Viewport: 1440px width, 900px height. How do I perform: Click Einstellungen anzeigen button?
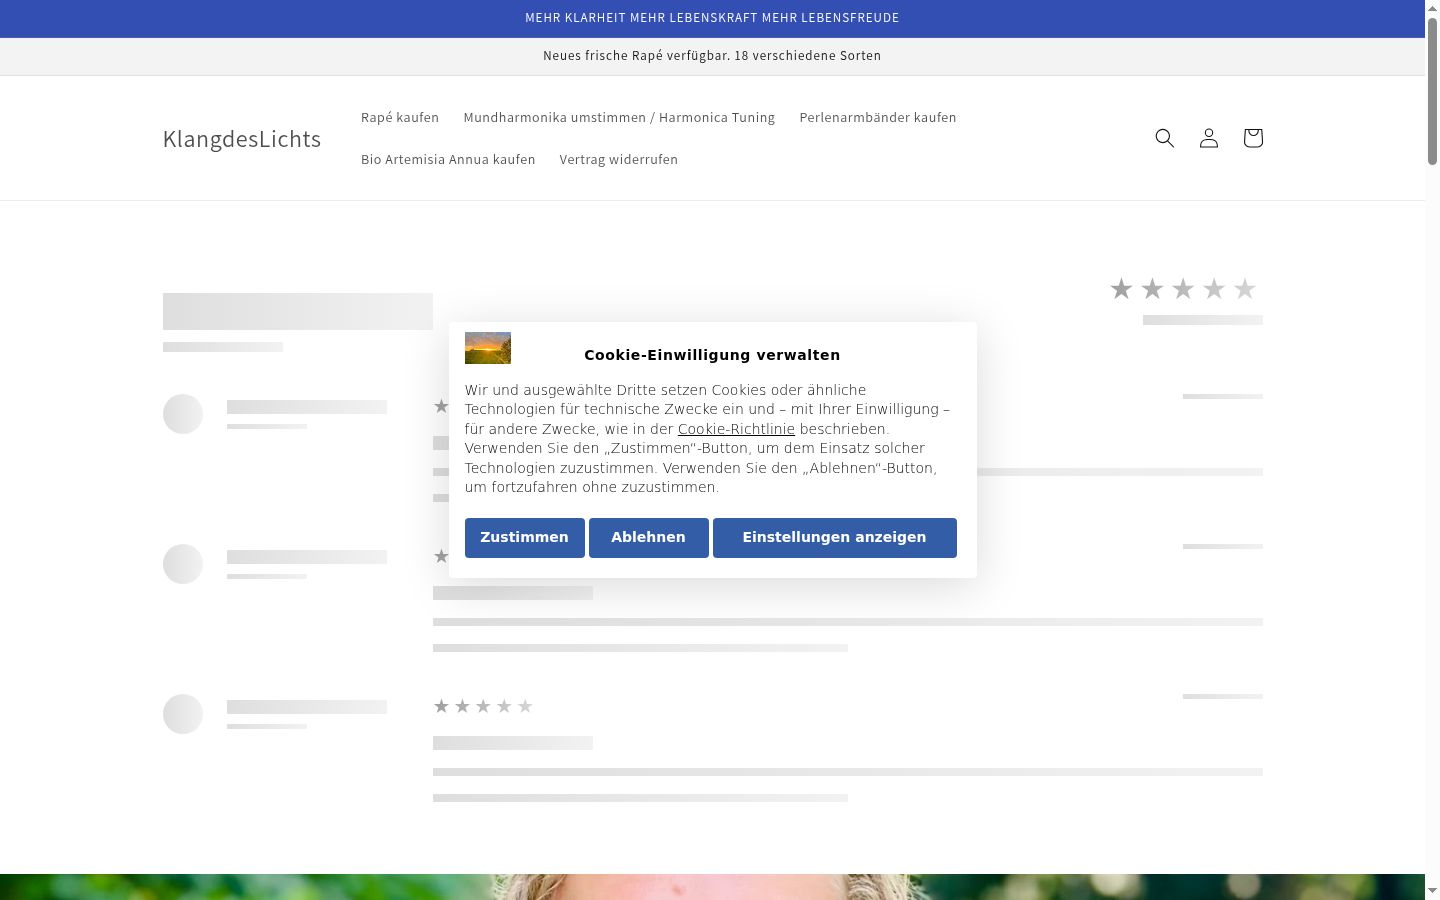click(835, 538)
